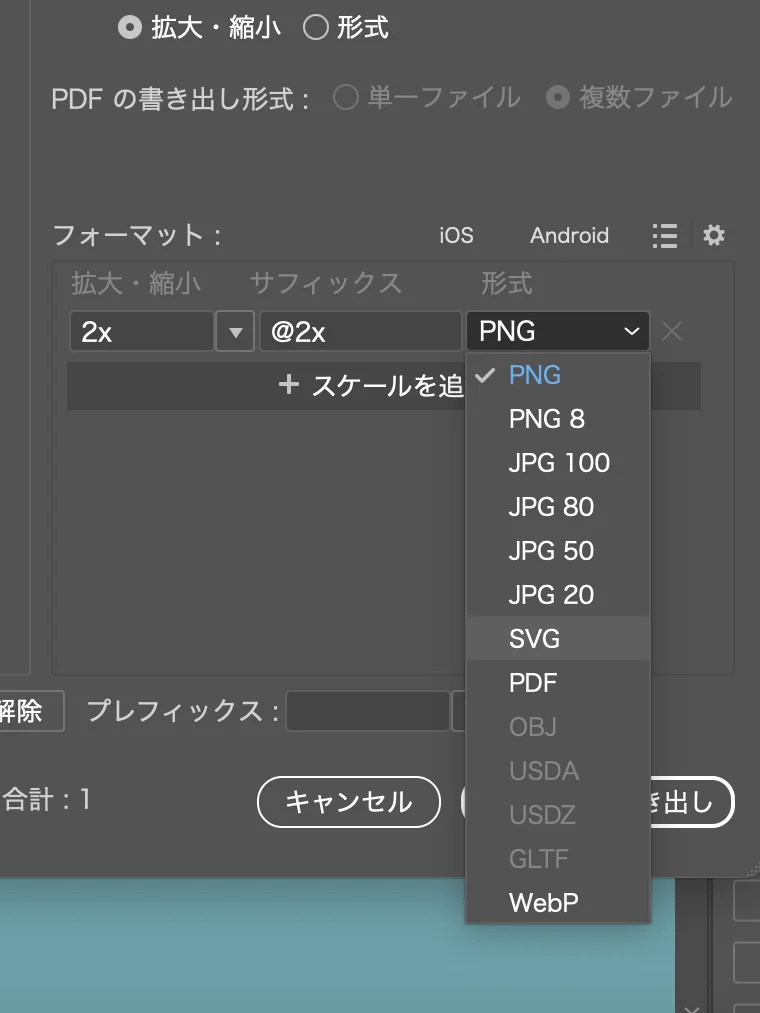
Task: Click the Android preset button
Action: [x=569, y=236]
